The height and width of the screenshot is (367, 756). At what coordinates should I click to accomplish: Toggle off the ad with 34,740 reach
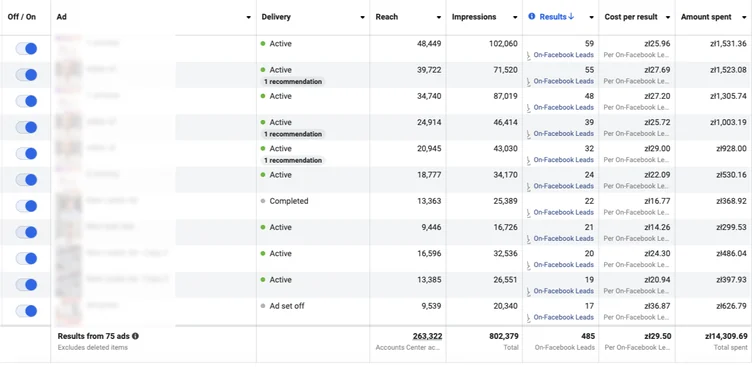(x=26, y=101)
